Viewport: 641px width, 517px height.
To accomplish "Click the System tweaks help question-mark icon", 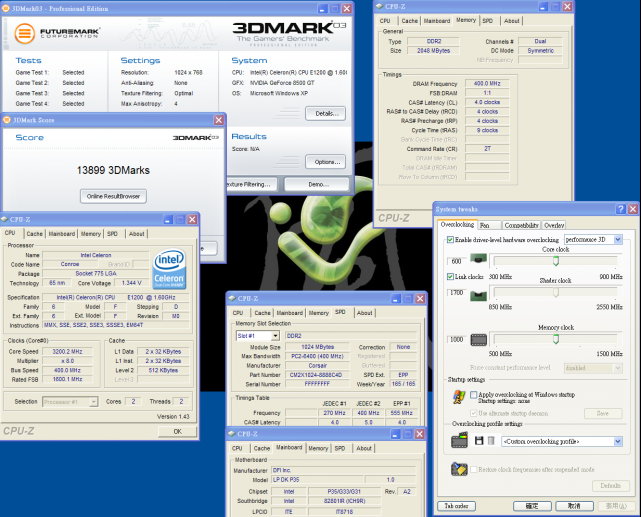I will coord(621,209).
